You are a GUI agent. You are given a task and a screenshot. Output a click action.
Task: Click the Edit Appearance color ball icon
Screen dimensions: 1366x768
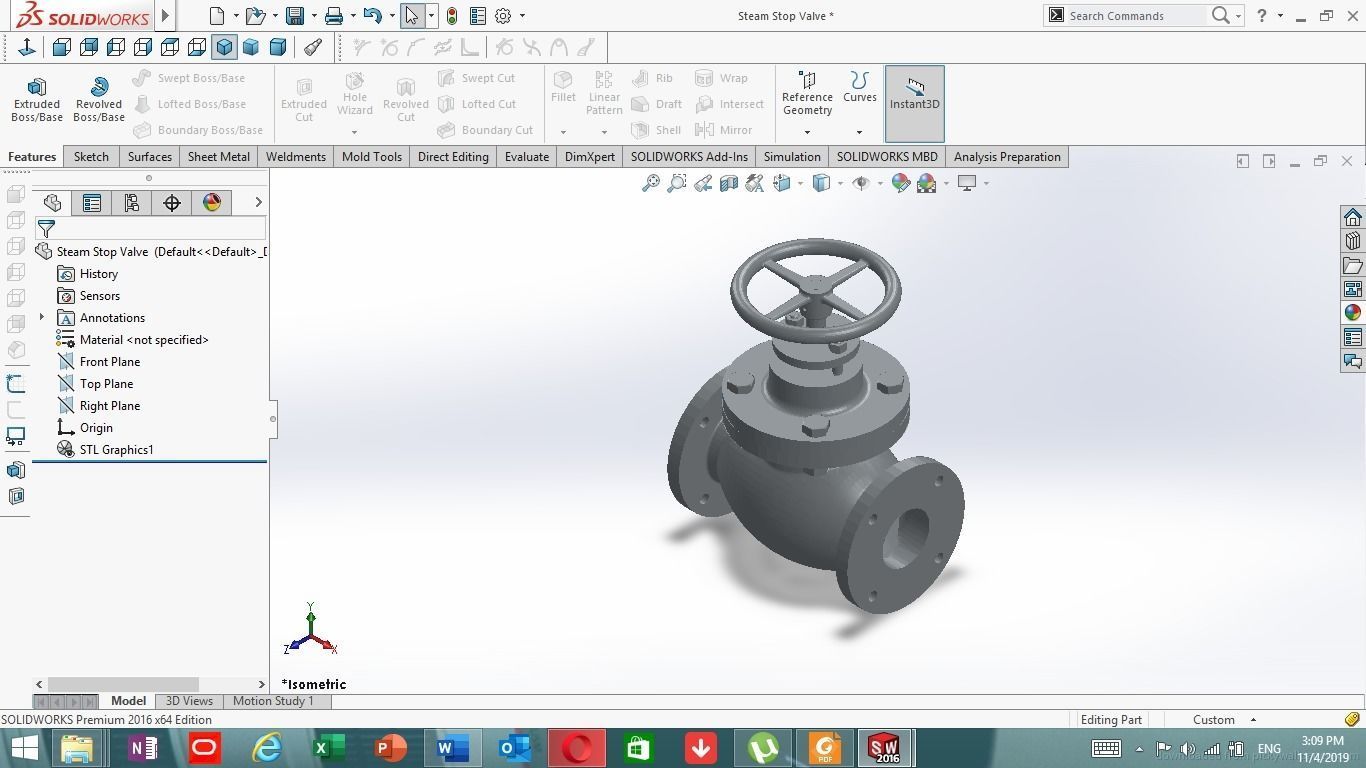coord(900,183)
